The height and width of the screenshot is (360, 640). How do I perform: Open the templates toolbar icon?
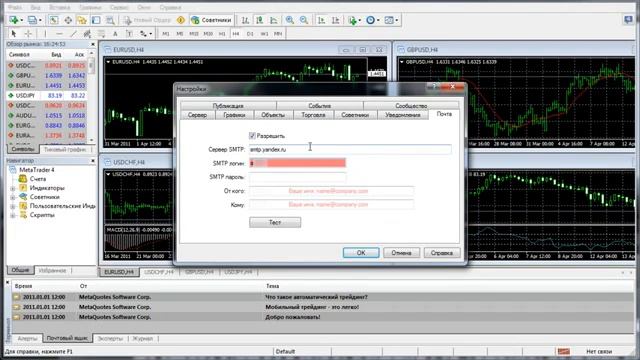coord(389,20)
